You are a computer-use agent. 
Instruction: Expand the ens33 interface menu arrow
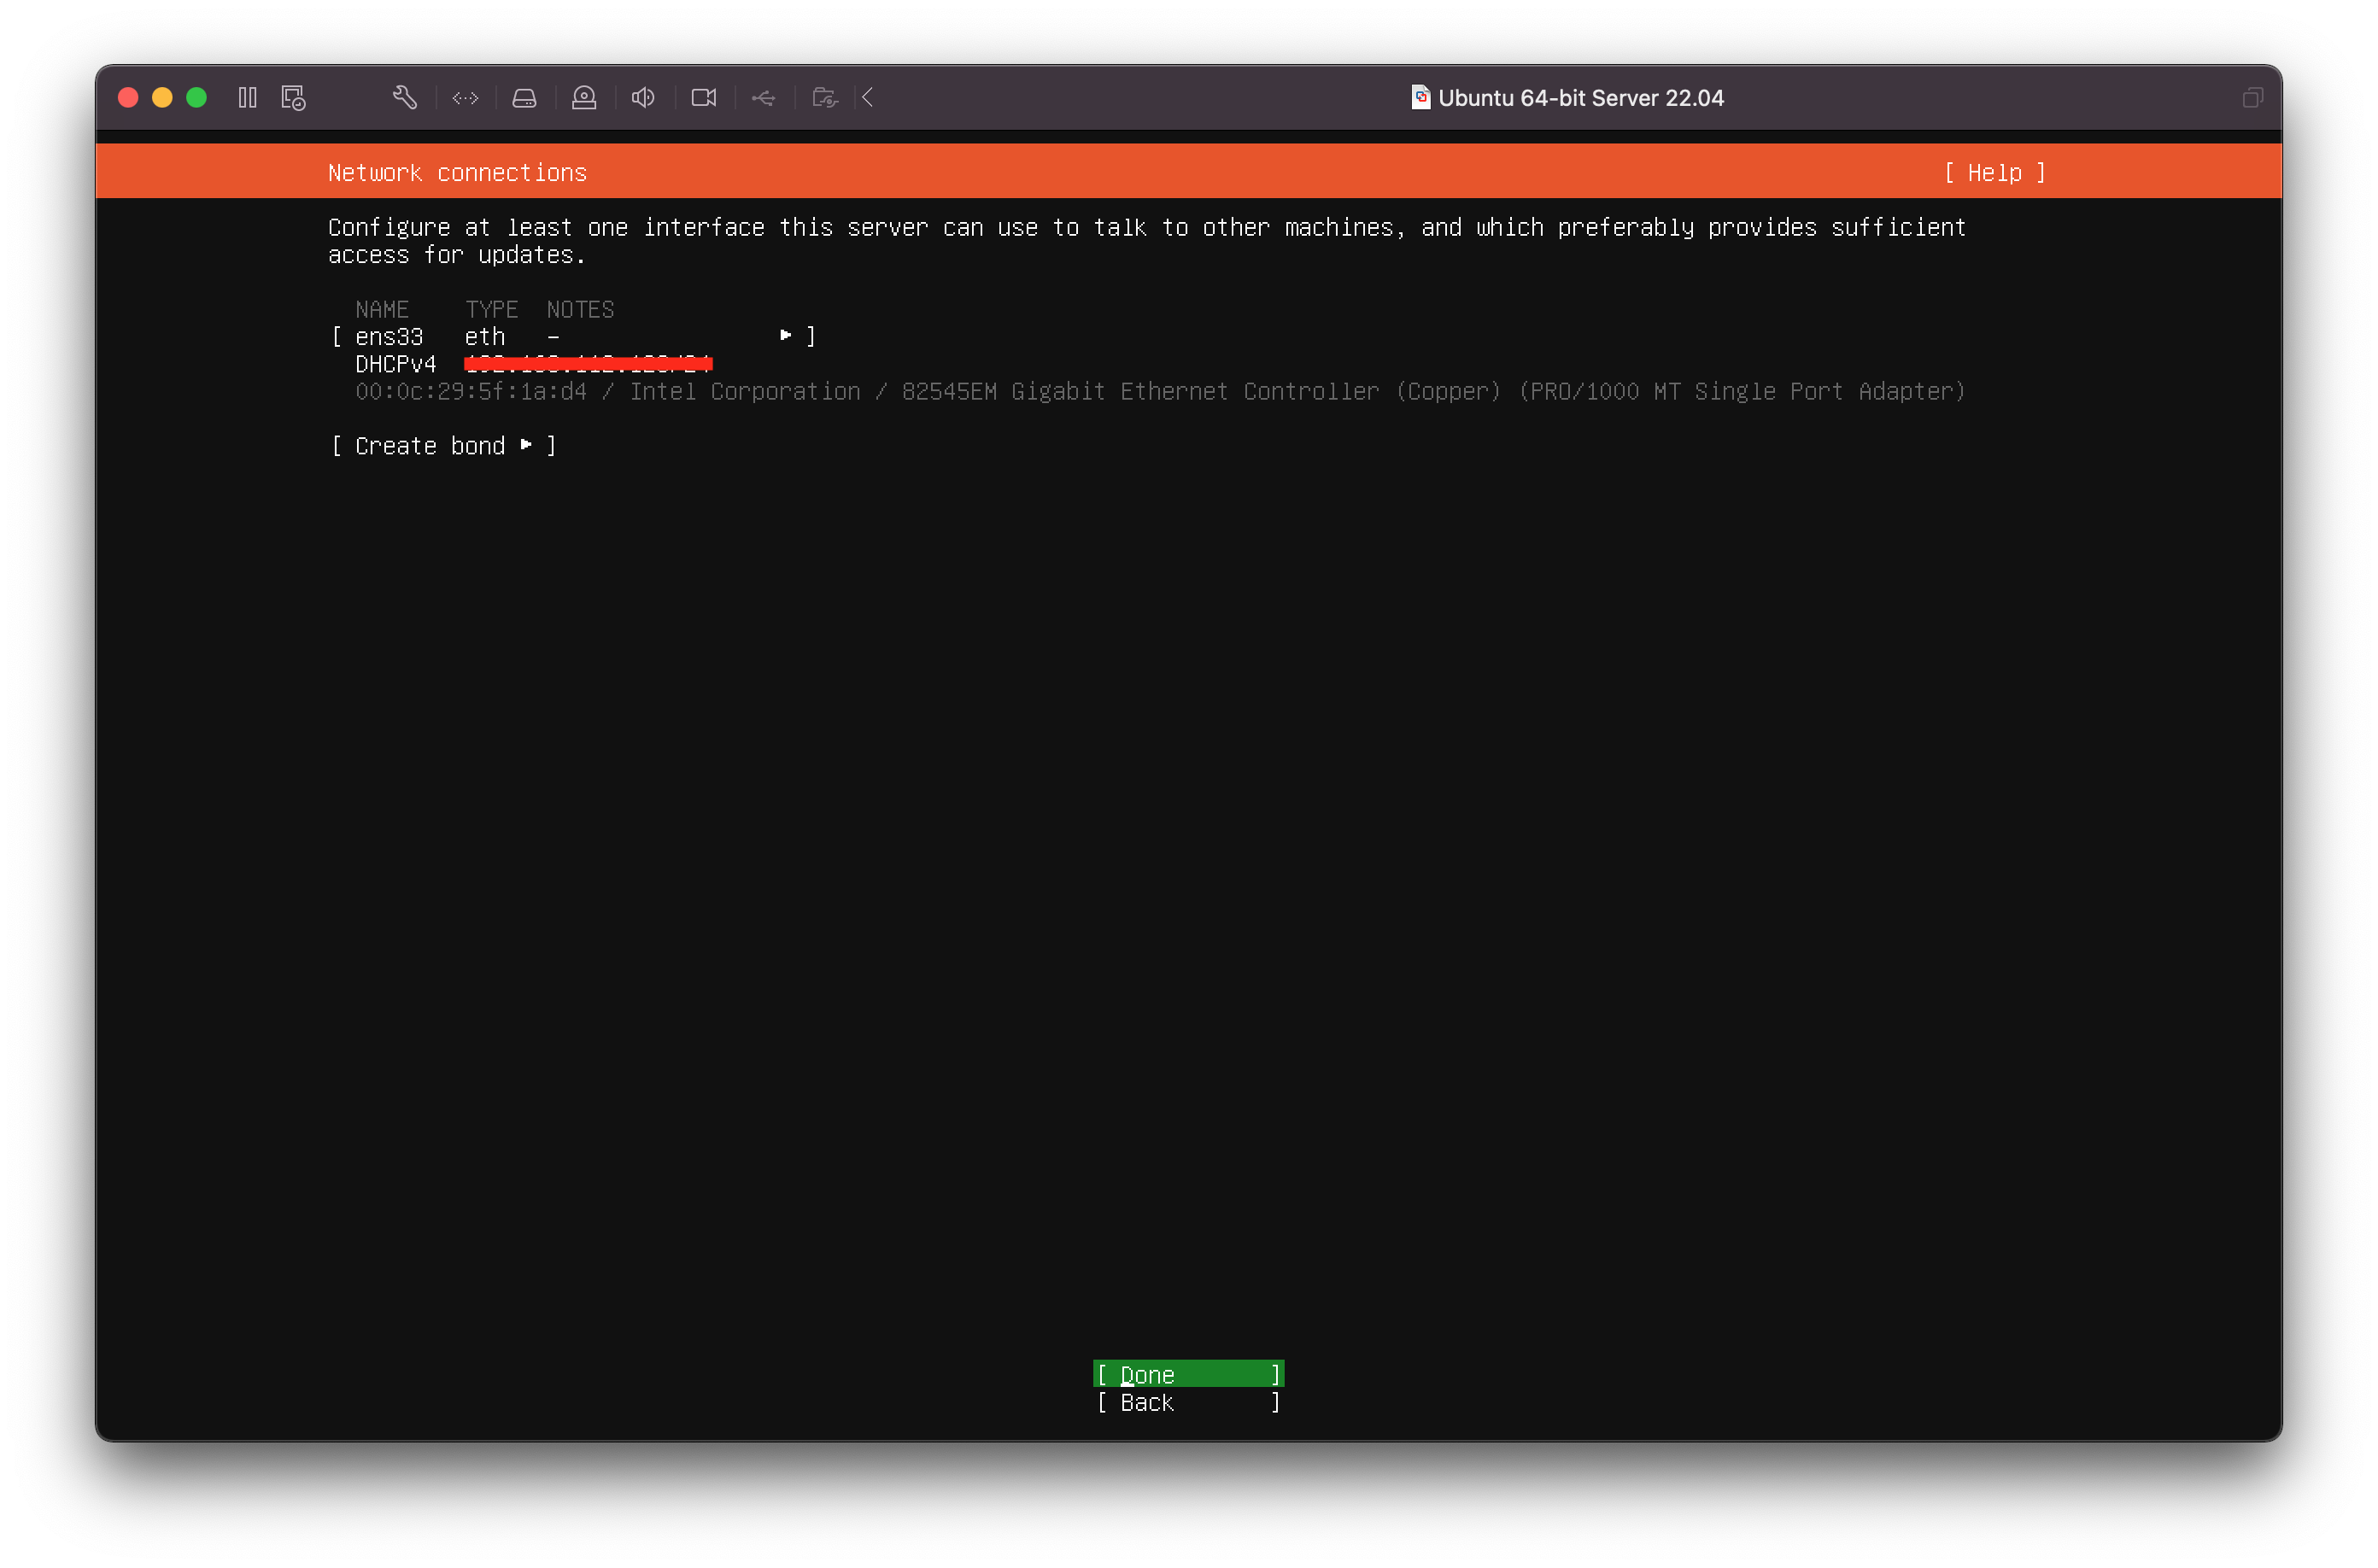click(786, 336)
